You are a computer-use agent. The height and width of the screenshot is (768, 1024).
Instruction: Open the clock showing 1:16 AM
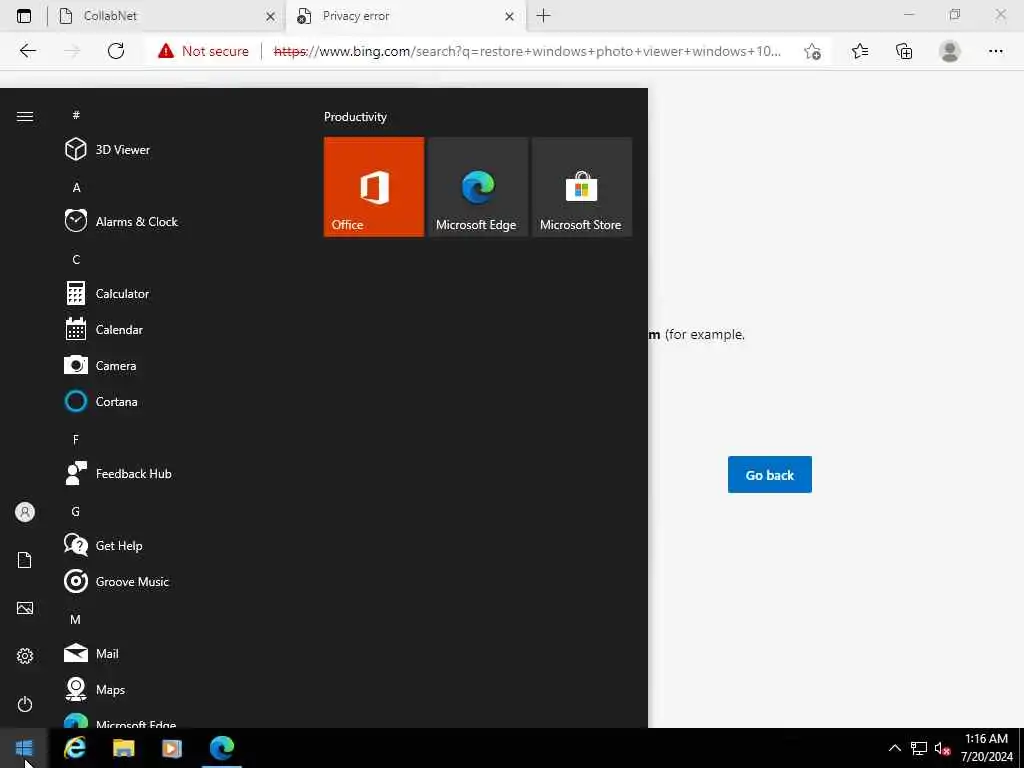[x=986, y=748]
